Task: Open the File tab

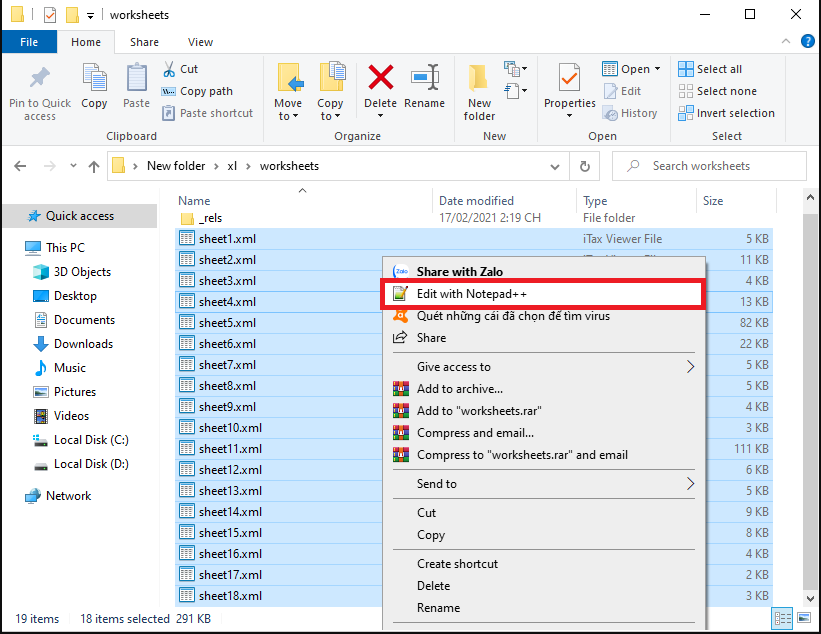Action: (29, 42)
